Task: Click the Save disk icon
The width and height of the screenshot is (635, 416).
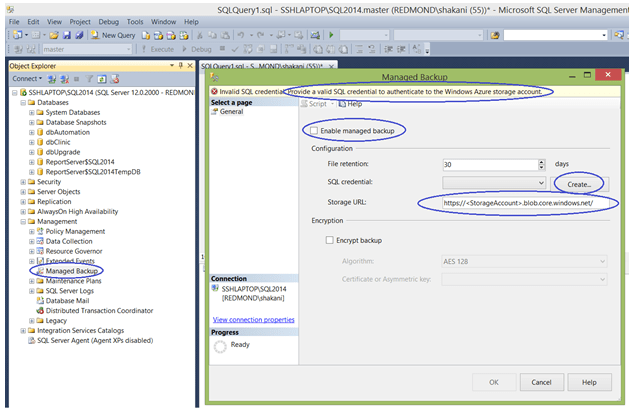Action: tap(67, 35)
